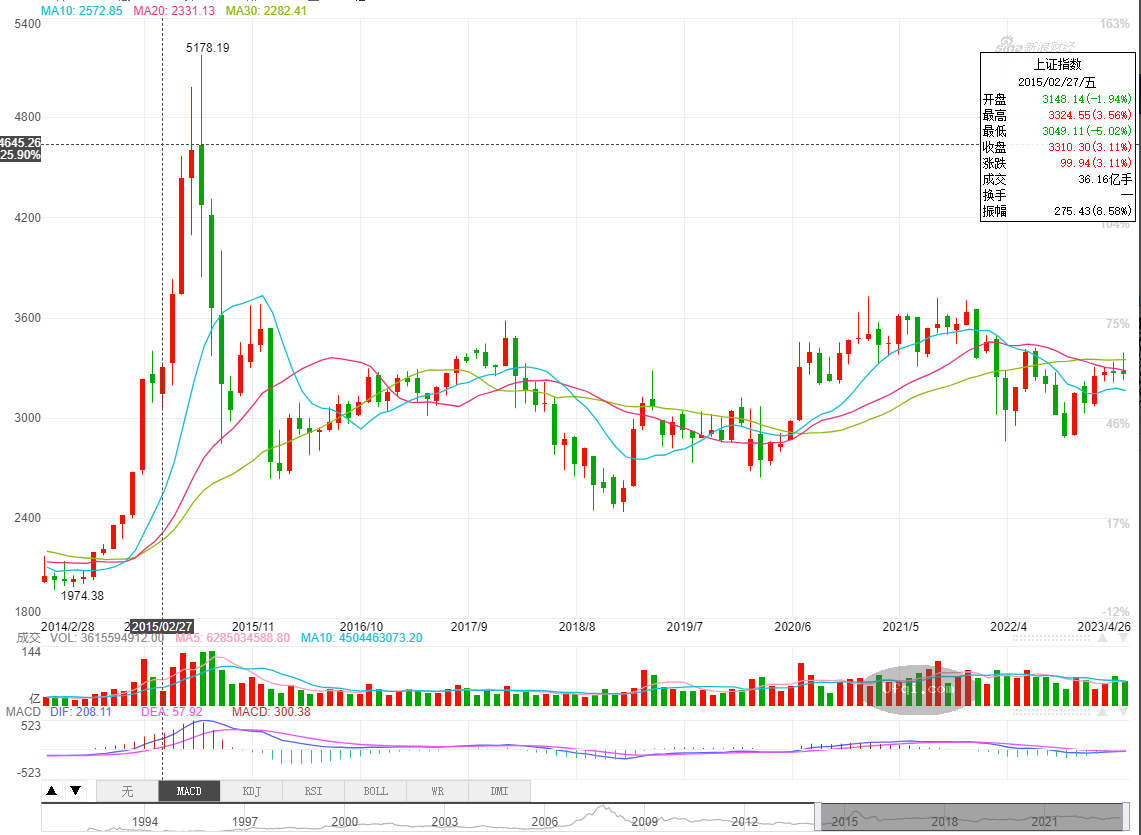This screenshot has width=1141, height=835.
Task: Click the MA30 legend label
Action: tap(266, 10)
